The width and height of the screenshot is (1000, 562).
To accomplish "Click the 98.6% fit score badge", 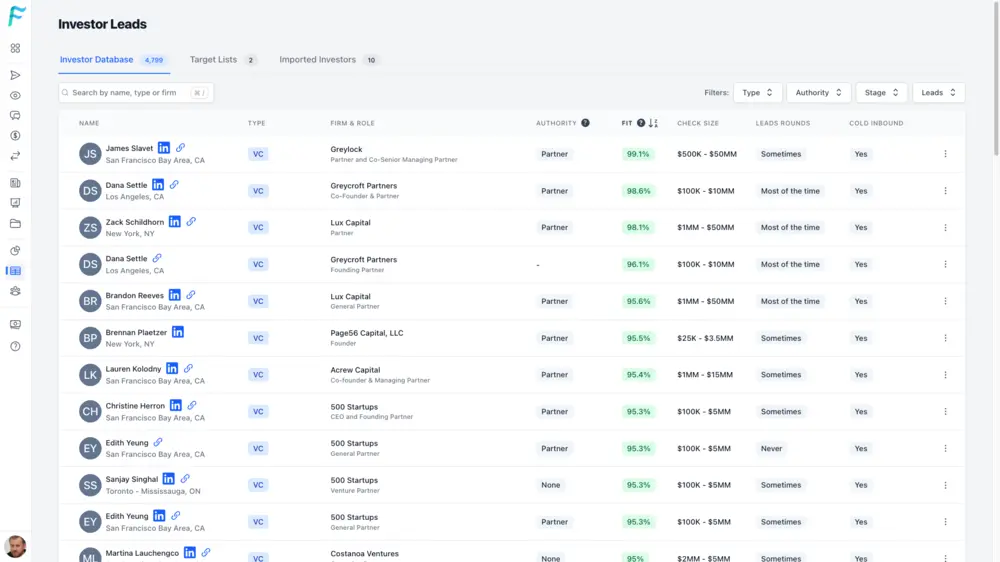I will click(638, 191).
